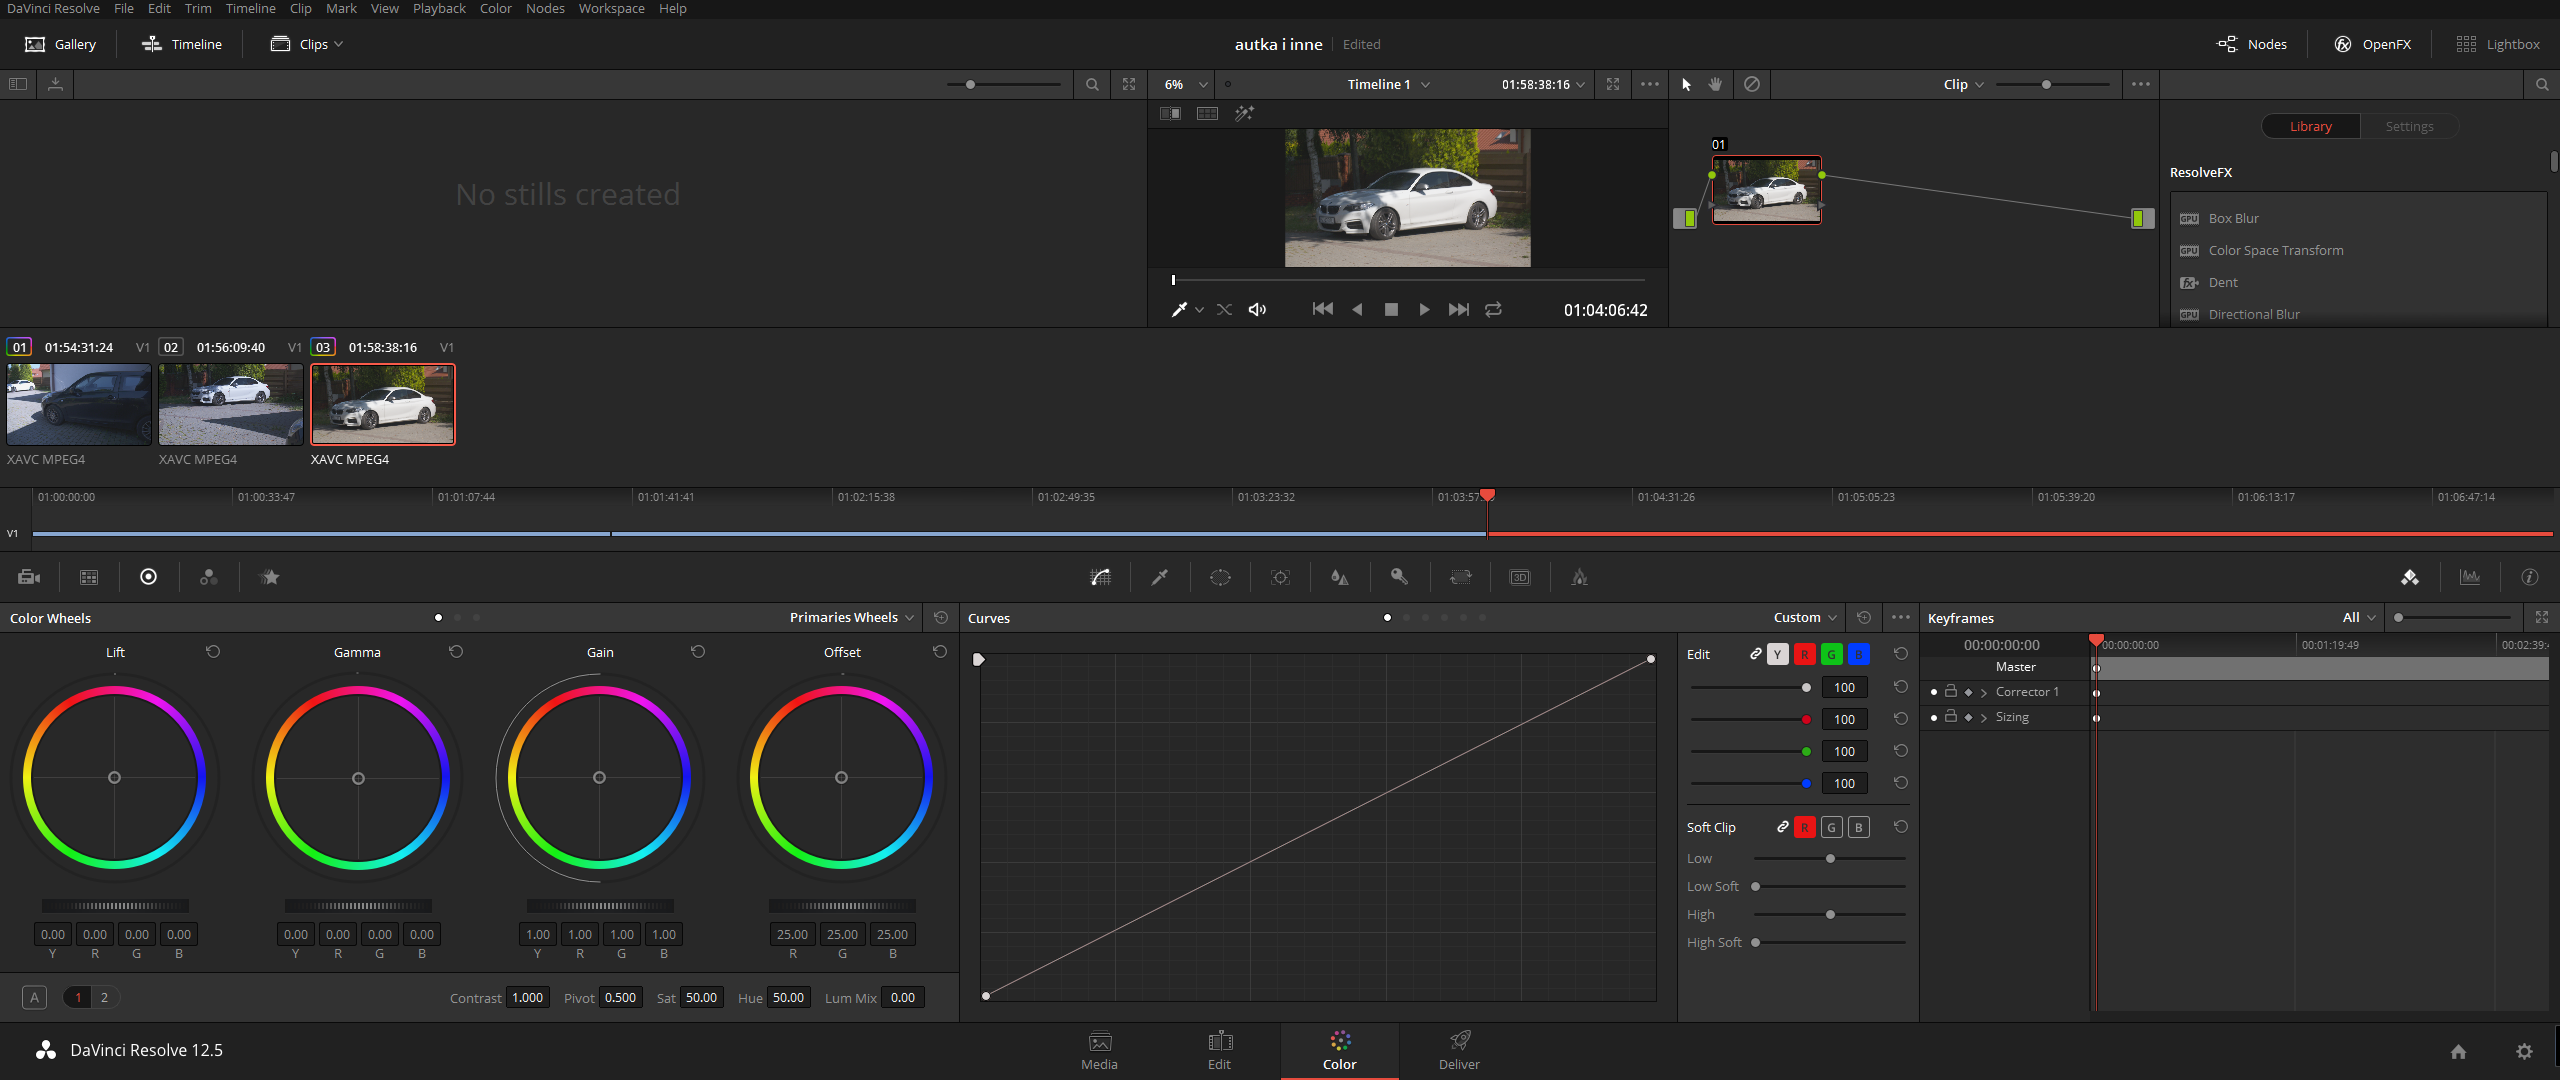Open the Curves Custom mode dropdown
2560x1080 pixels.
coord(1805,618)
